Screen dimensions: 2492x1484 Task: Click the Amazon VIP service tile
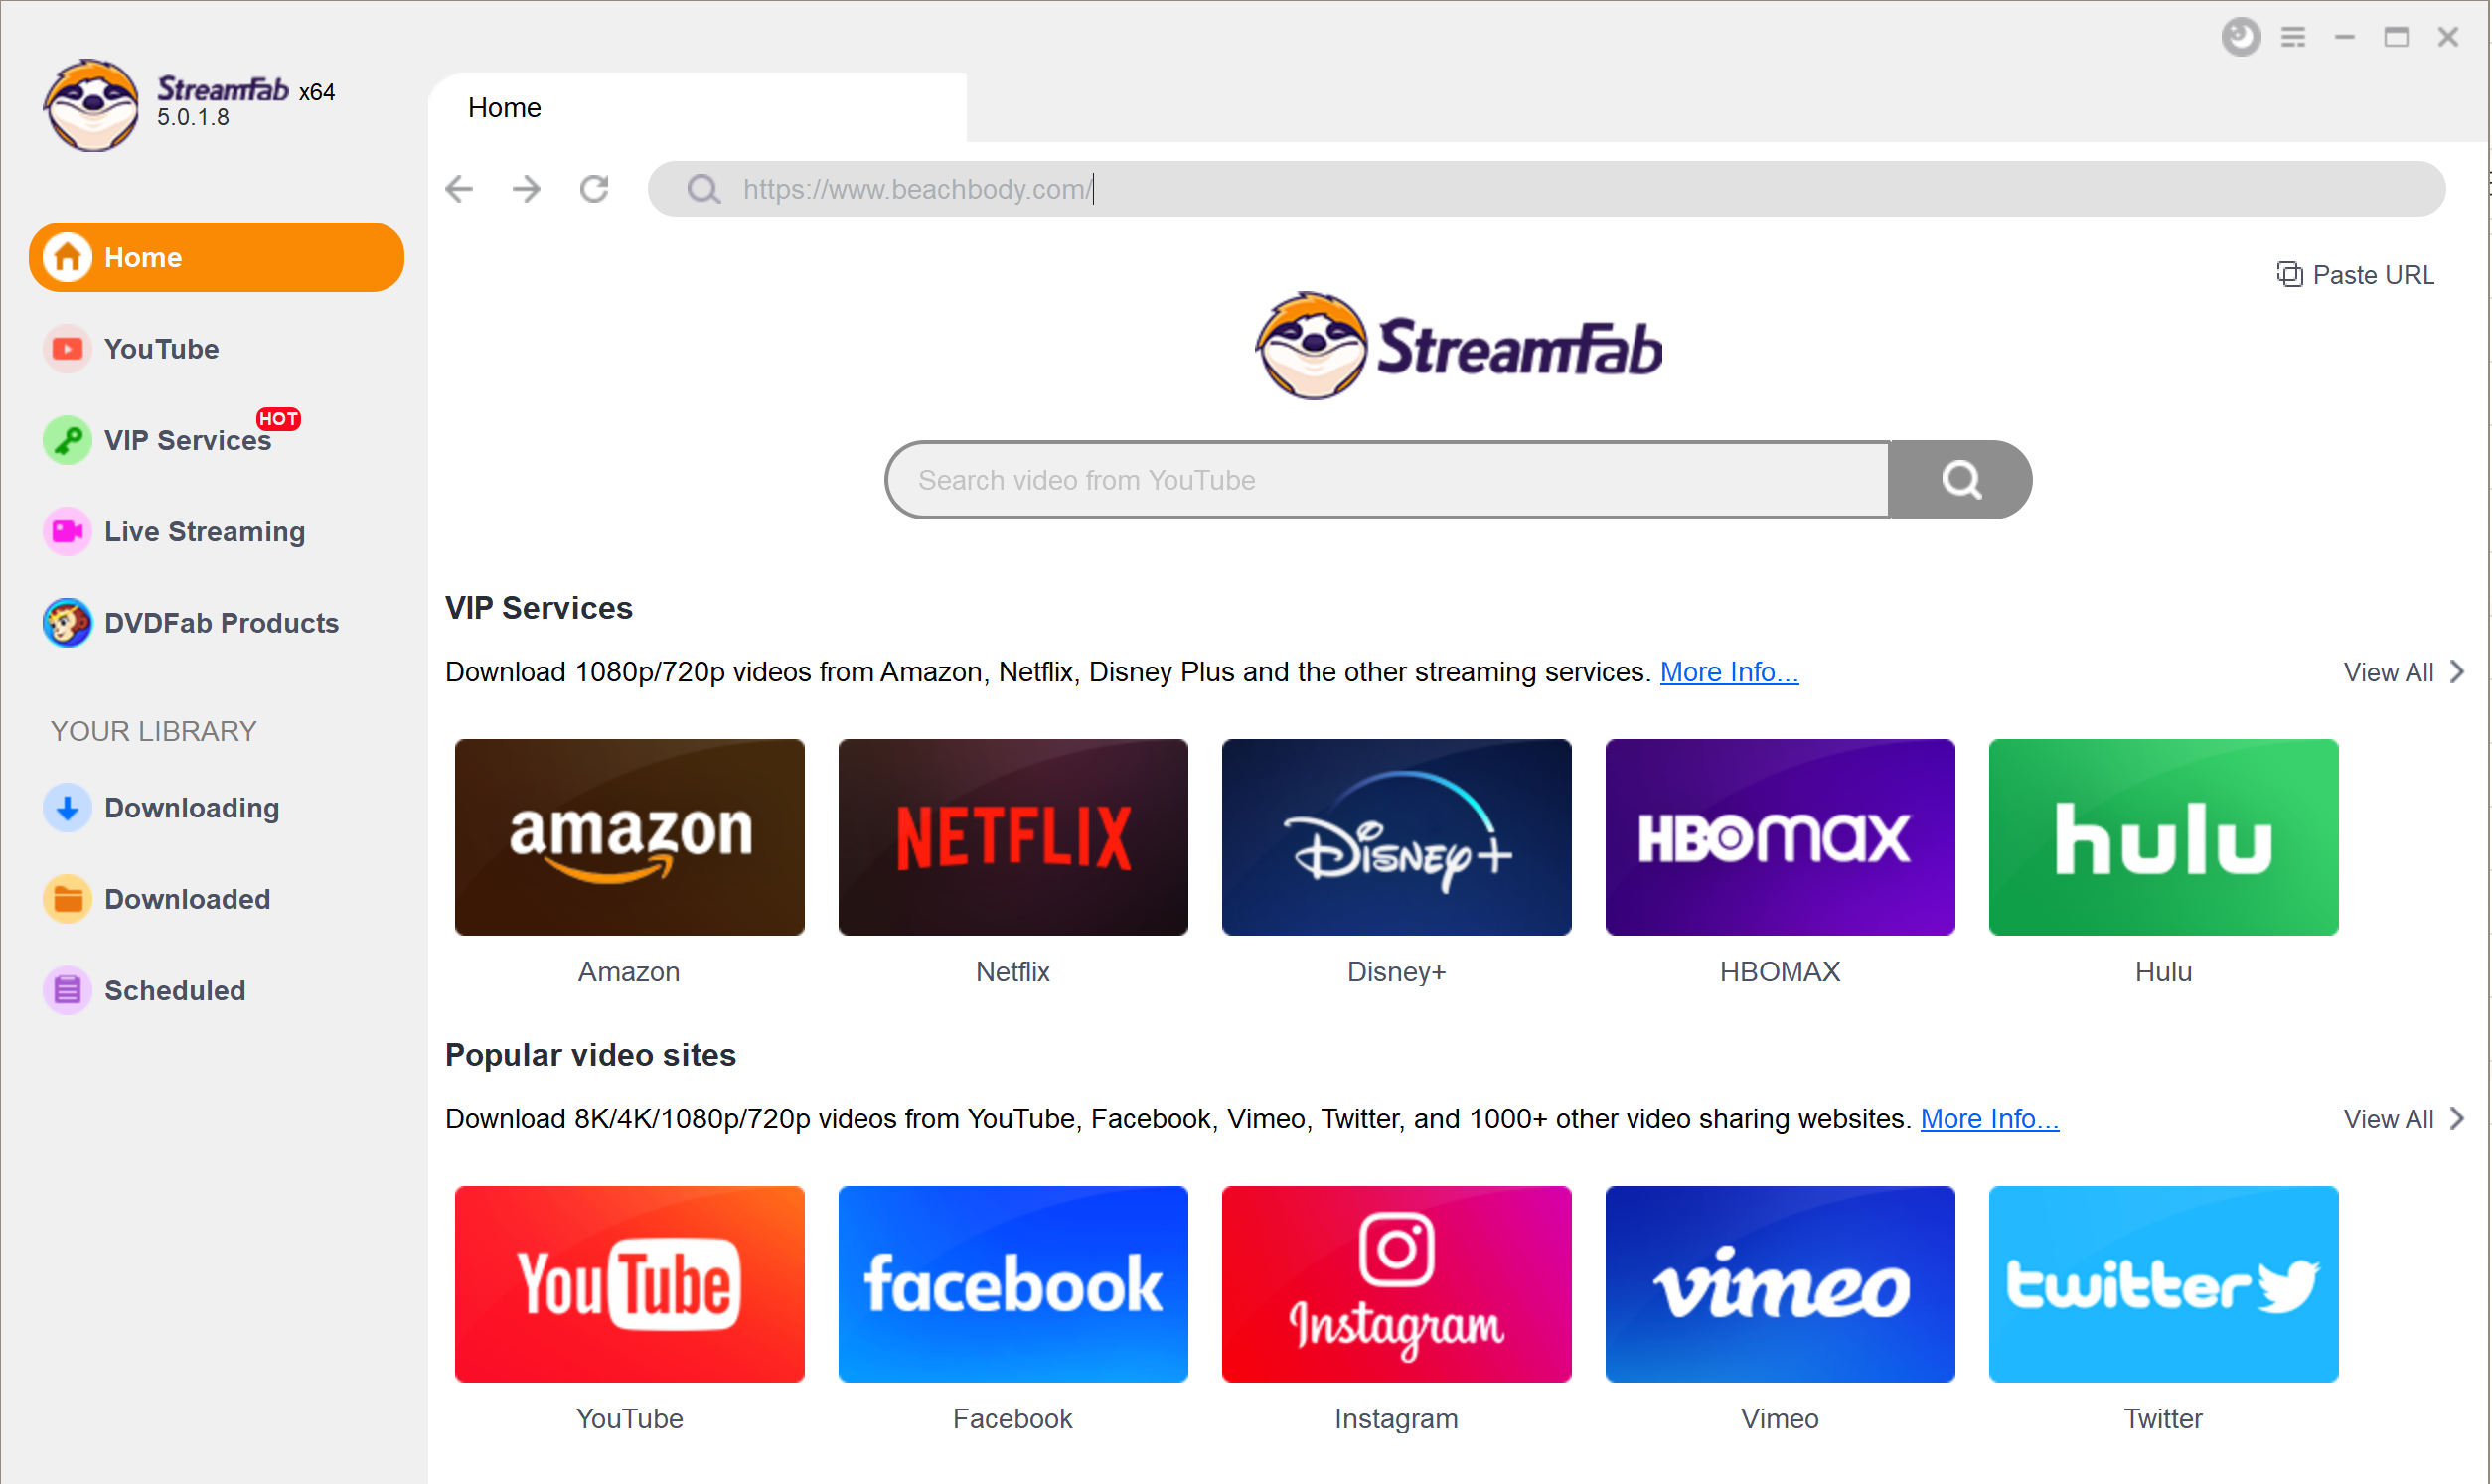pyautogui.click(x=629, y=839)
